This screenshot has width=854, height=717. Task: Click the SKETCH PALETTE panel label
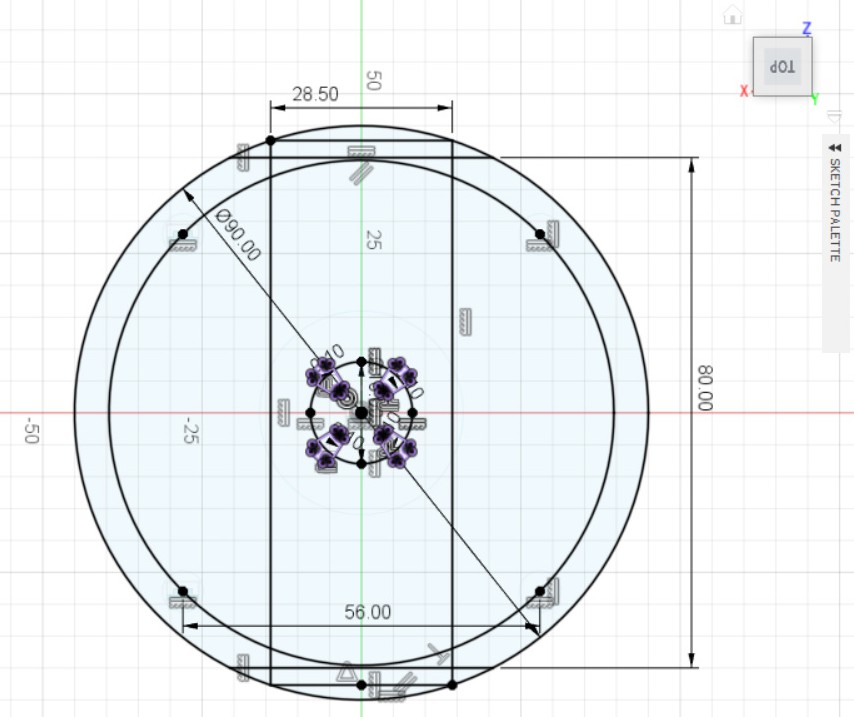point(835,210)
